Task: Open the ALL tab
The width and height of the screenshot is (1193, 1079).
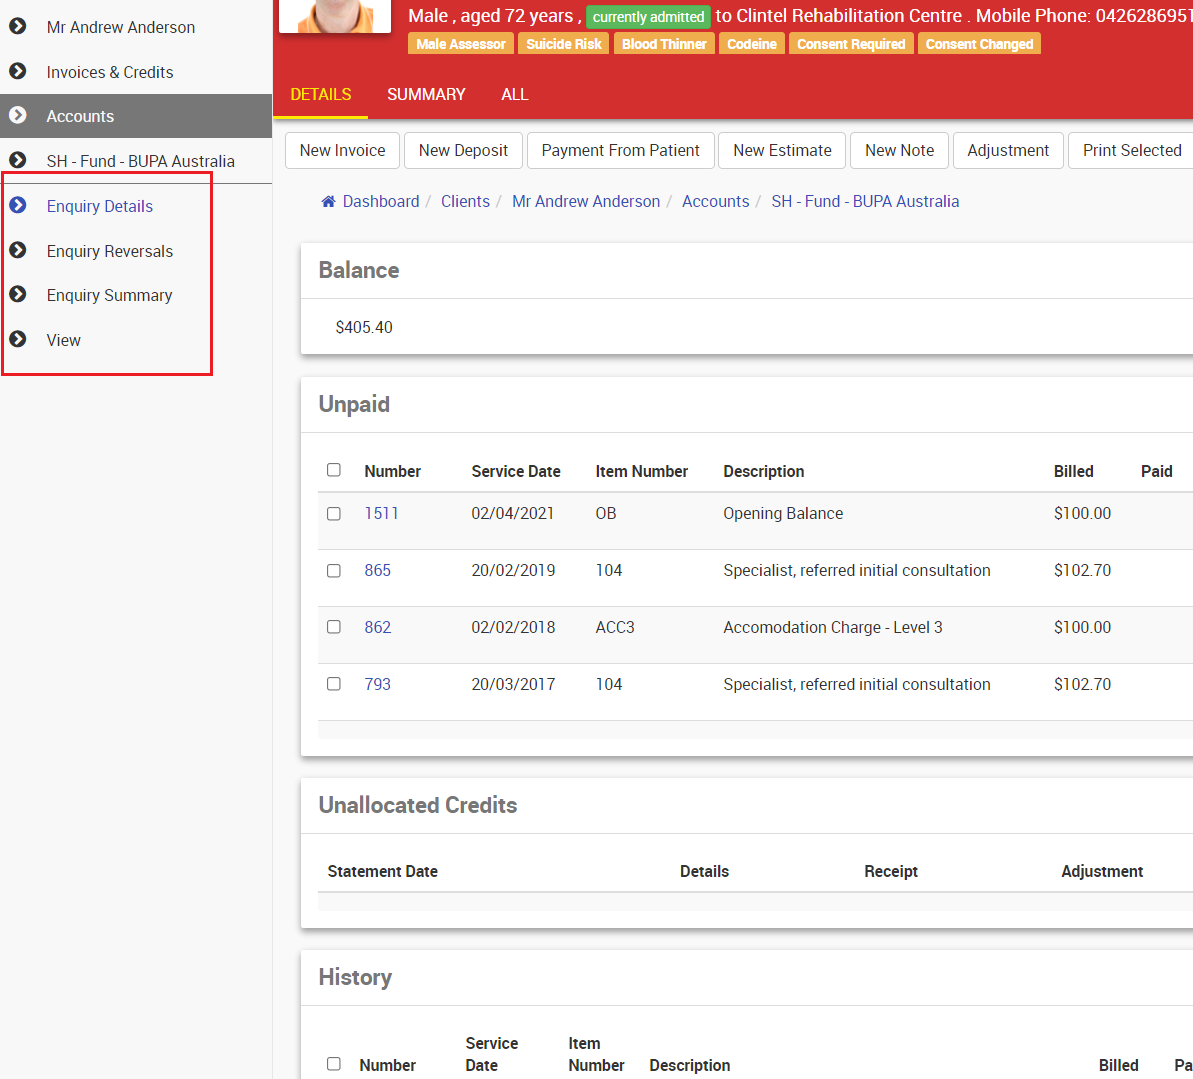Action: pyautogui.click(x=514, y=94)
